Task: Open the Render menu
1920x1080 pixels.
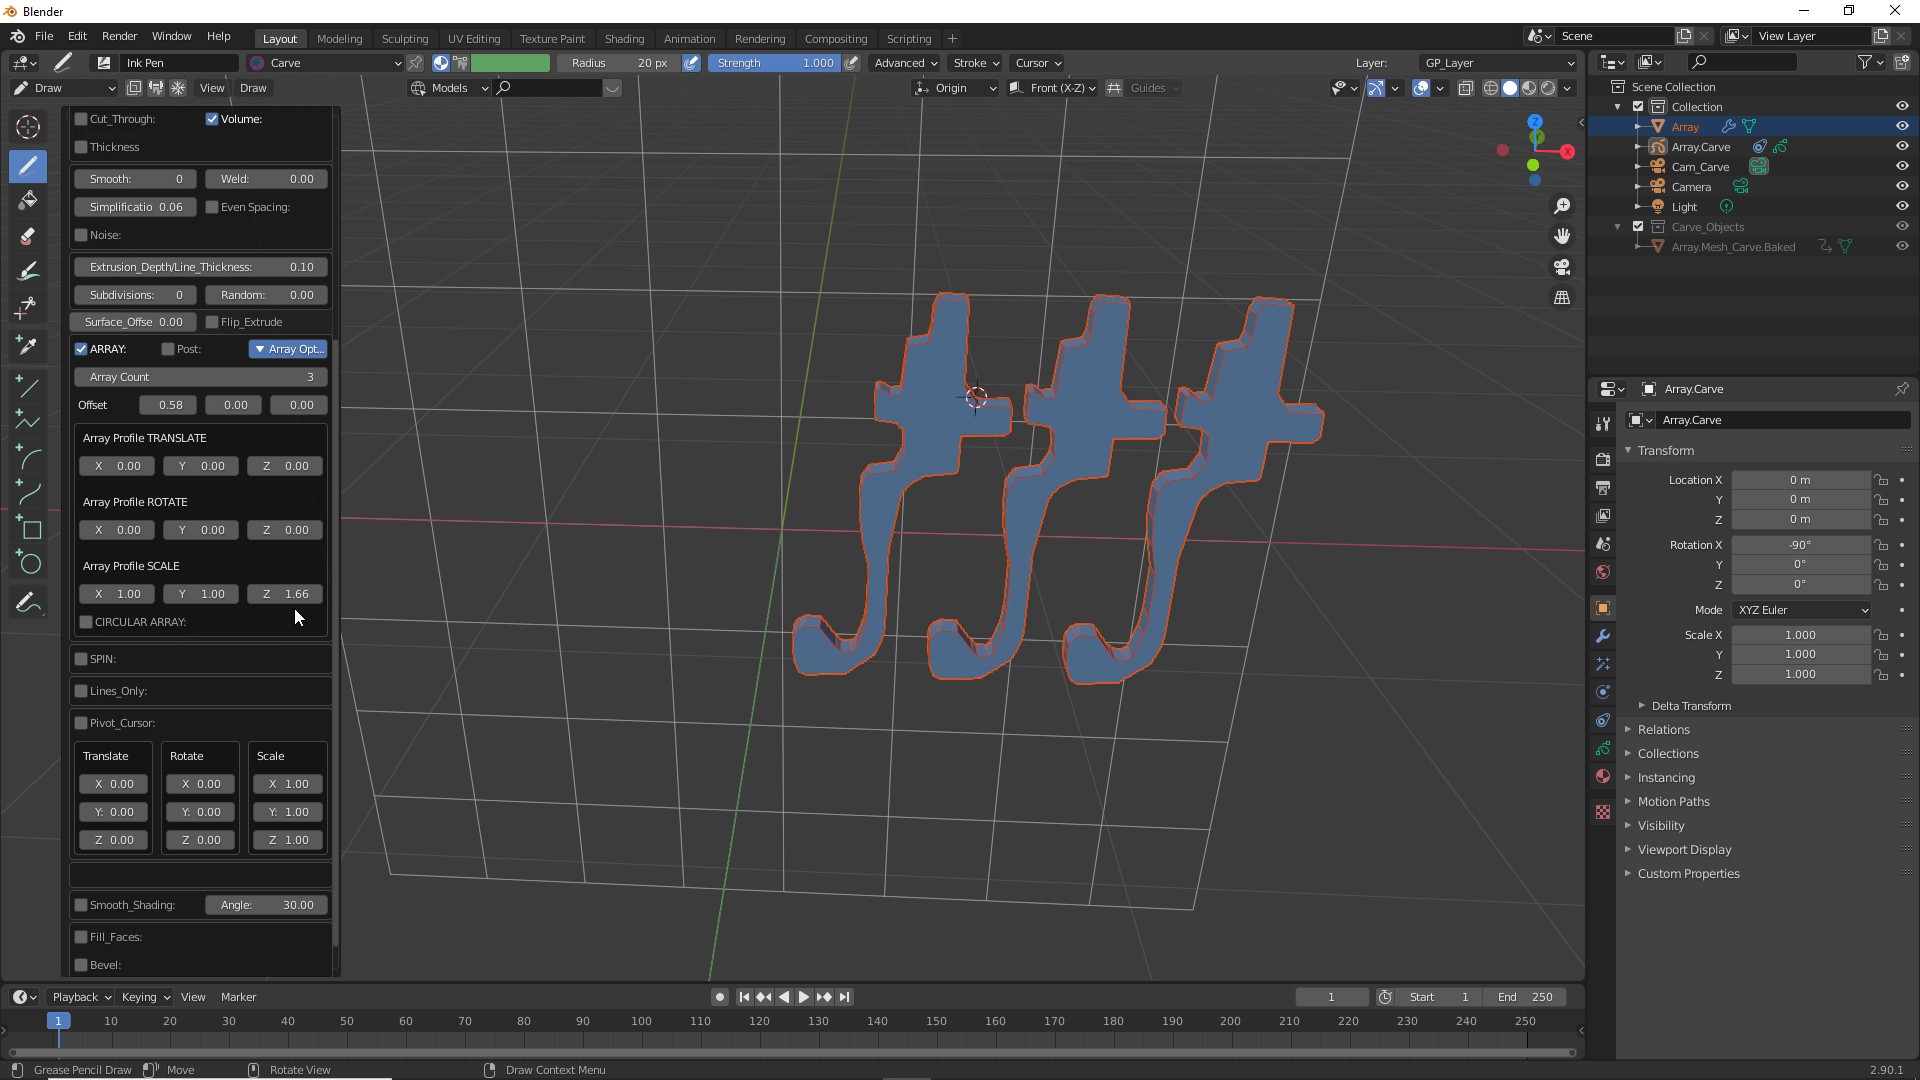Action: (119, 36)
